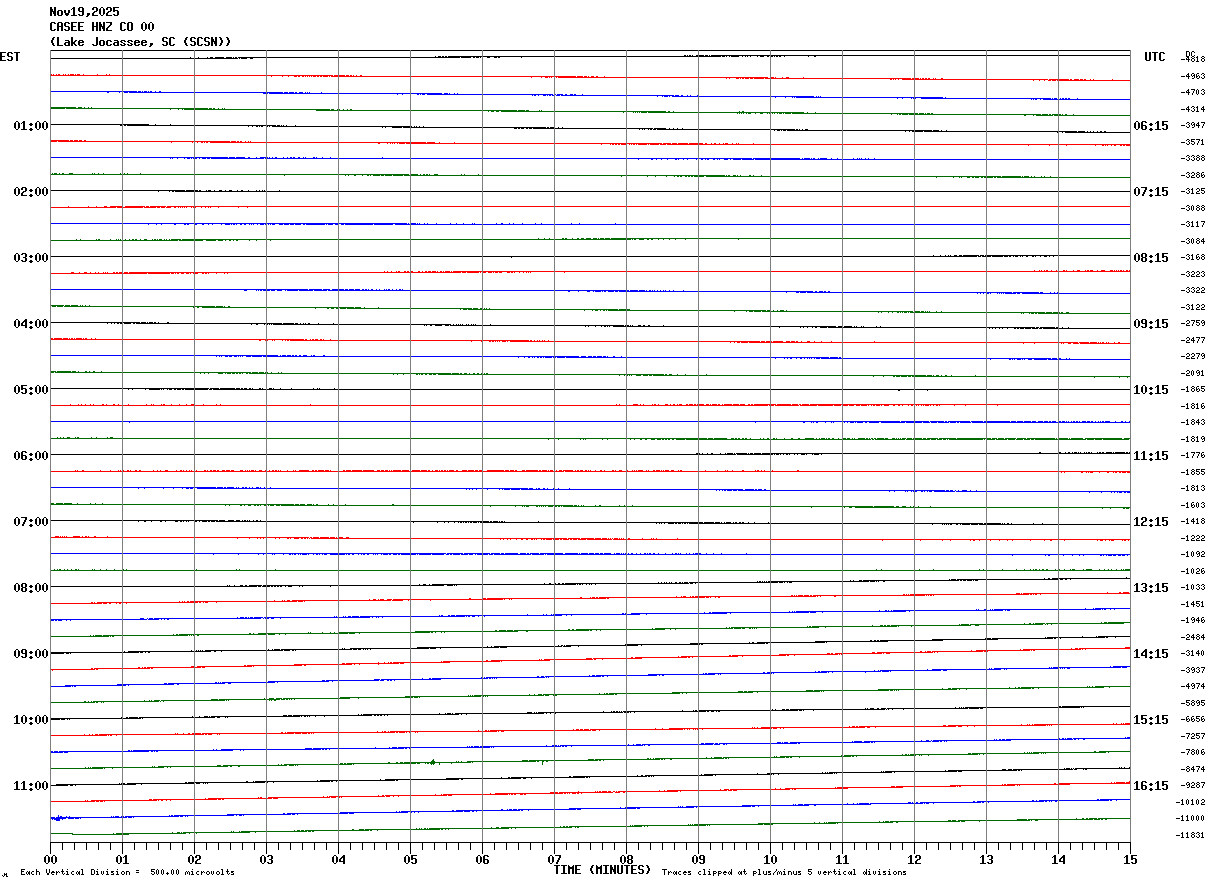The height and width of the screenshot is (886, 1210).
Task: Click the '05:00' EST hour label
Action: coord(31,390)
